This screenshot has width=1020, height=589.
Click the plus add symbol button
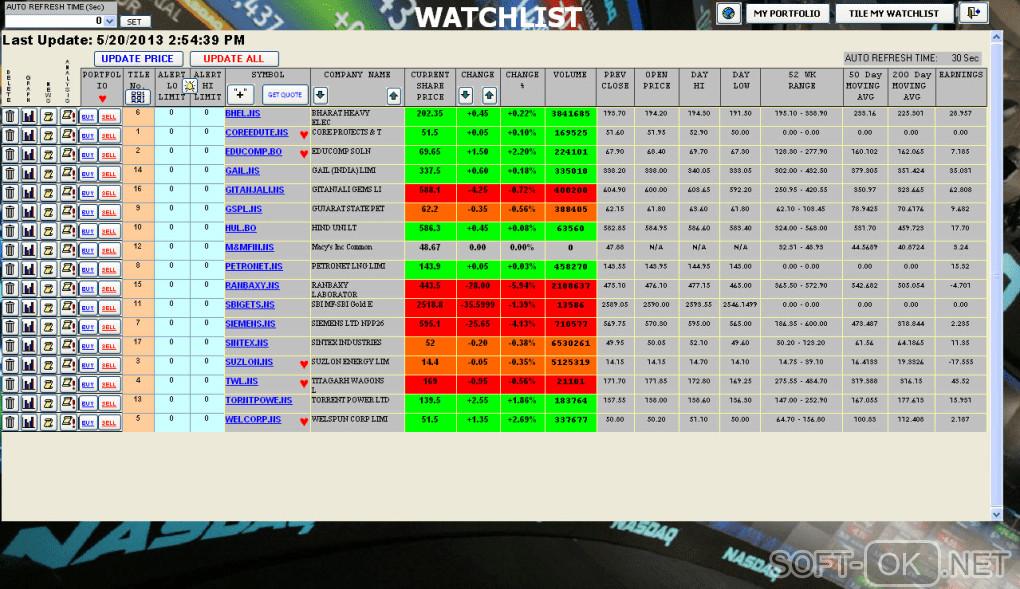240,94
